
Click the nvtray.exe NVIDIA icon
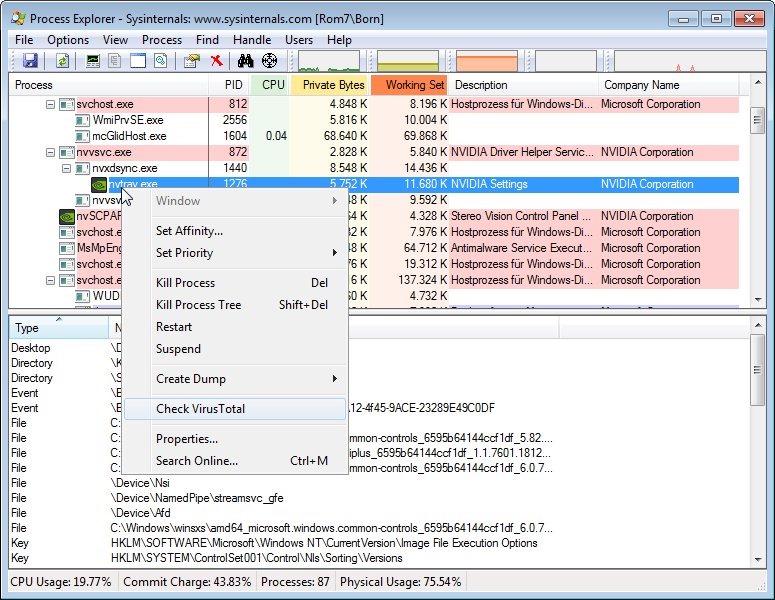(x=99, y=184)
